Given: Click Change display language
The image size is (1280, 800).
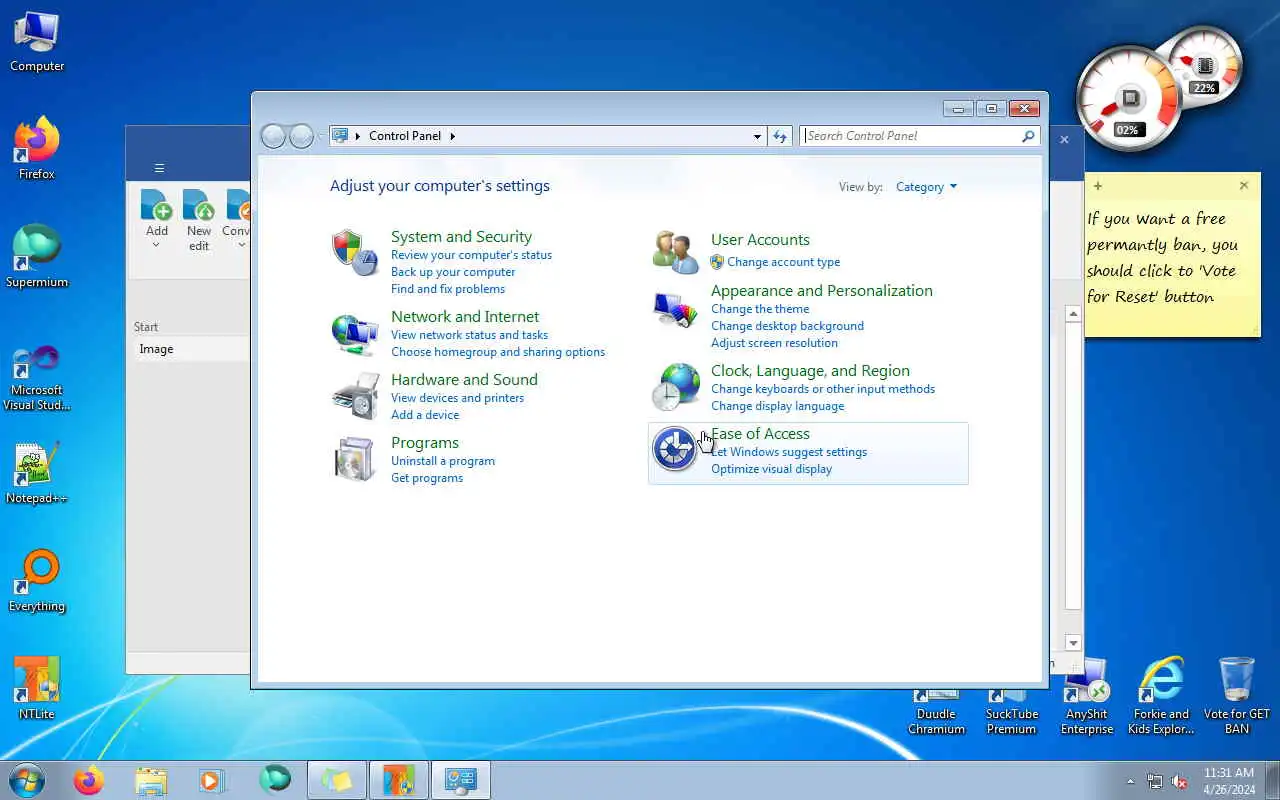Looking at the screenshot, I should [x=777, y=406].
